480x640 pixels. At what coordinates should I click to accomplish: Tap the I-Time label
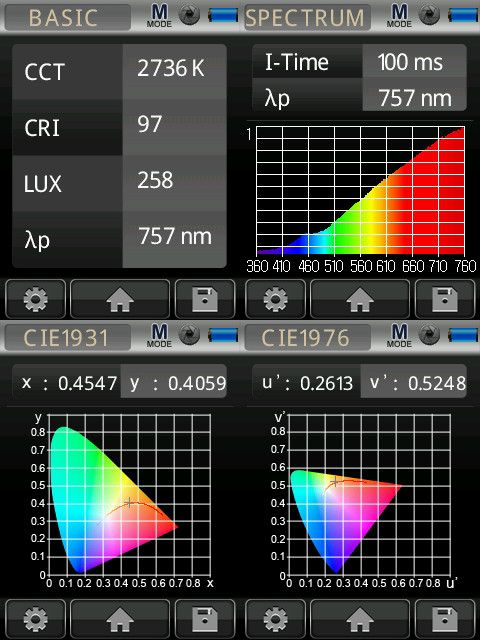[307, 61]
